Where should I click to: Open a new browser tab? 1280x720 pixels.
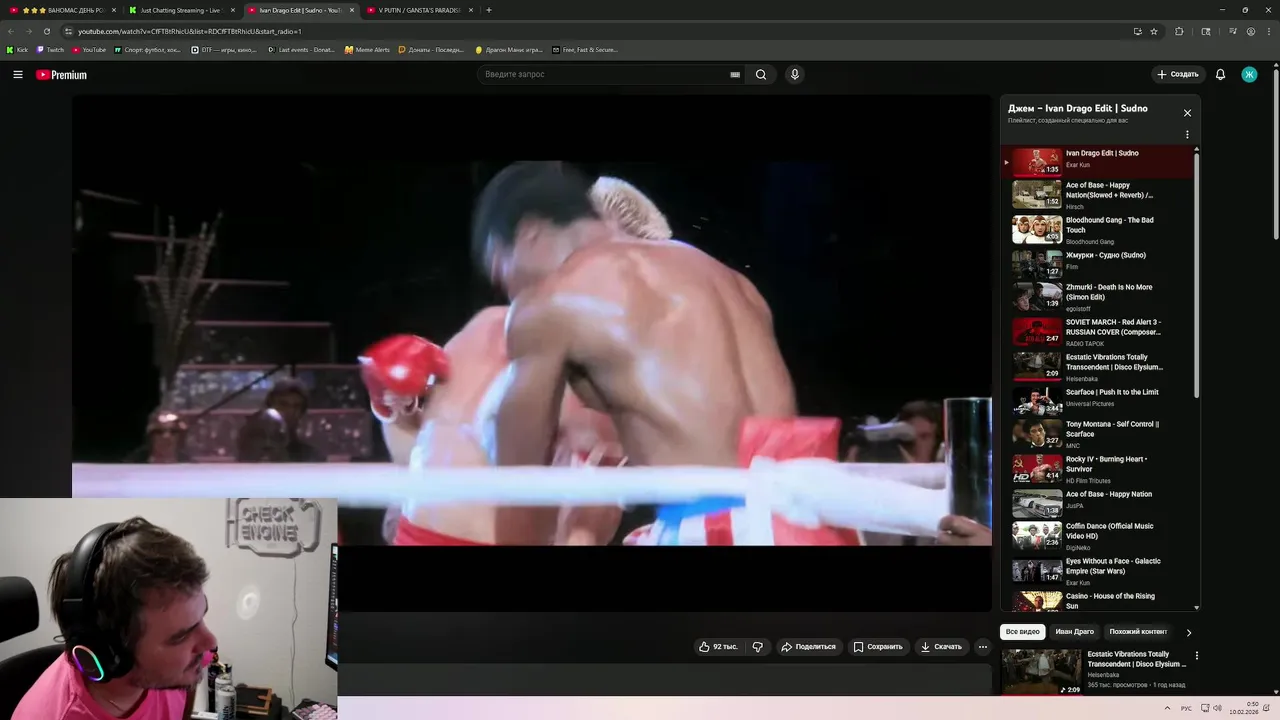(489, 10)
